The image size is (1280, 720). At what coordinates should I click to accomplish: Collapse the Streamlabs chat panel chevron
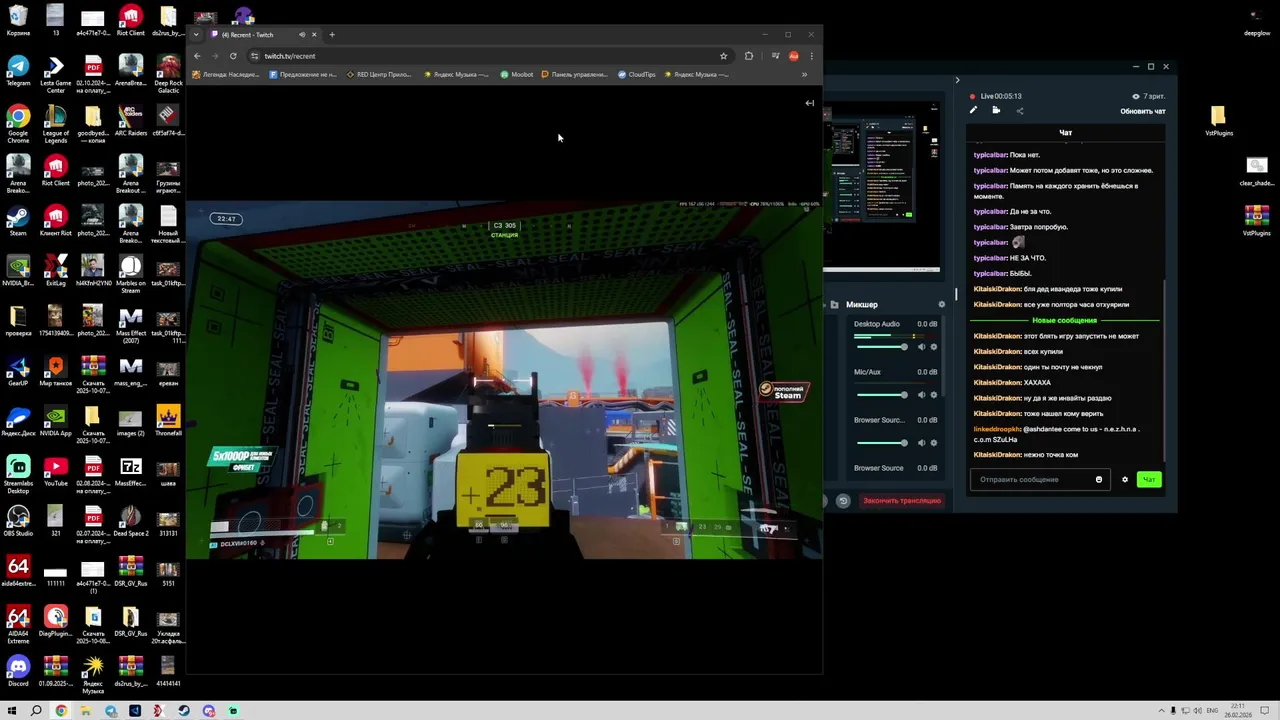pyautogui.click(x=957, y=80)
